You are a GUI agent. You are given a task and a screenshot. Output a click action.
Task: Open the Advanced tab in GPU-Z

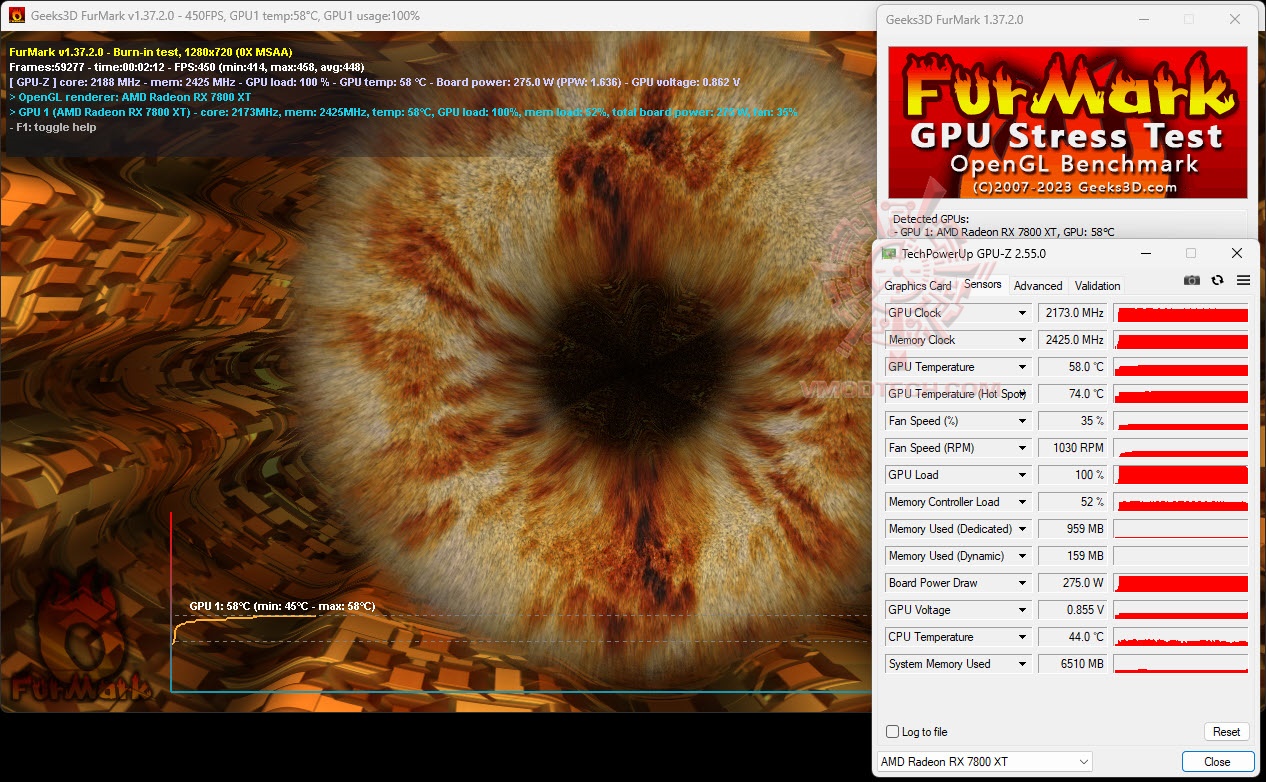pos(1038,286)
